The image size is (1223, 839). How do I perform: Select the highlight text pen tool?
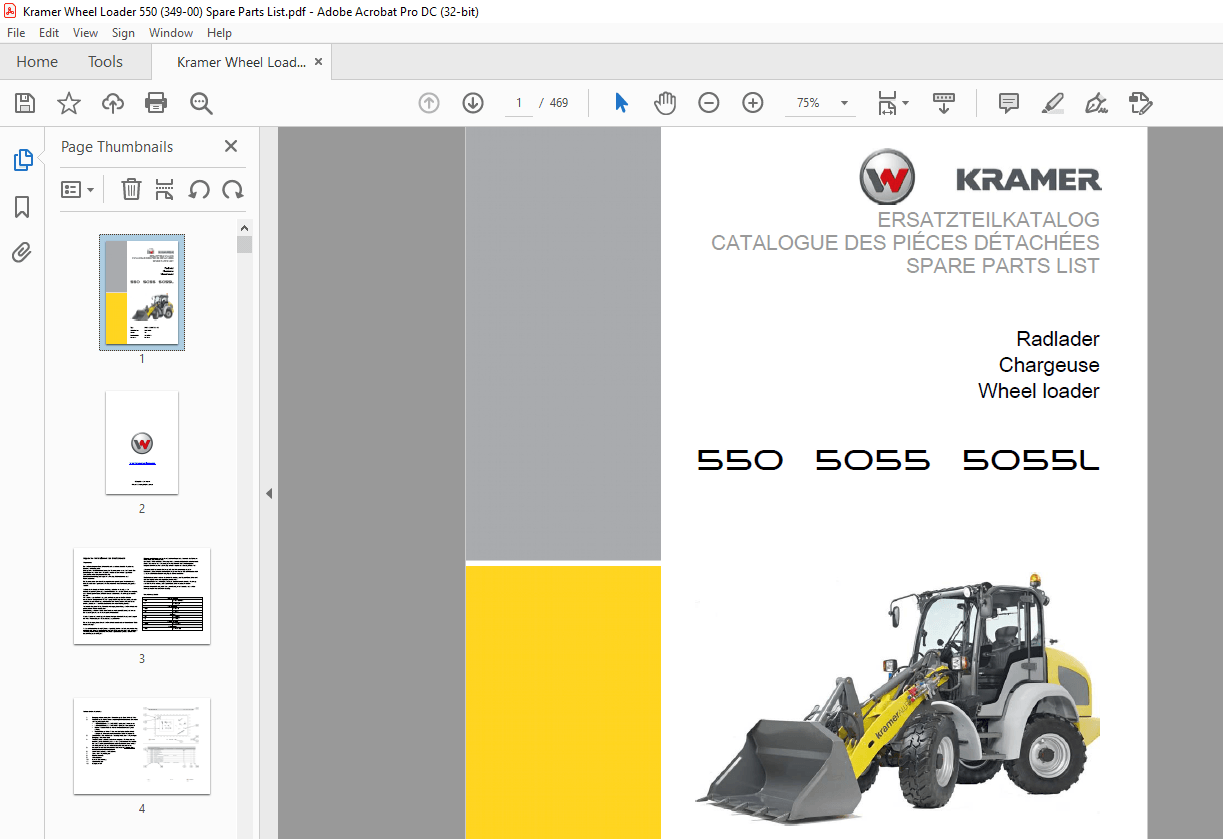[x=1052, y=103]
